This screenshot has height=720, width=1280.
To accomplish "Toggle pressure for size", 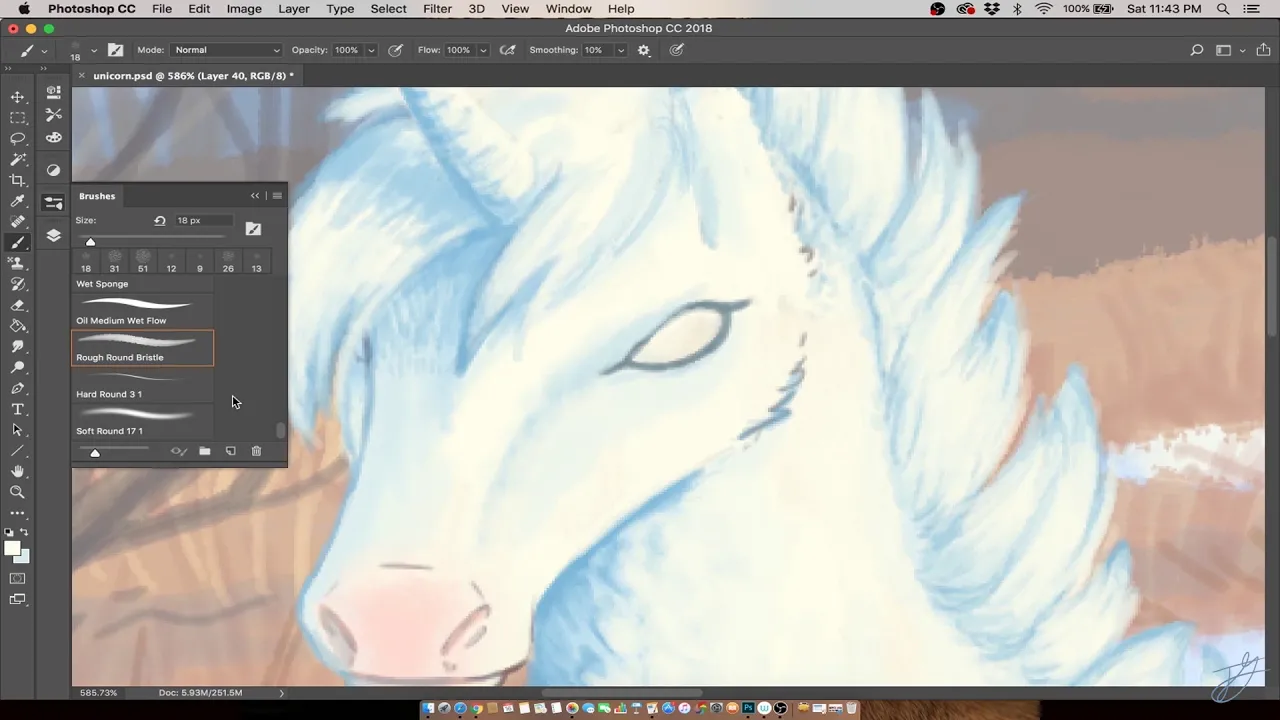I will 676,50.
